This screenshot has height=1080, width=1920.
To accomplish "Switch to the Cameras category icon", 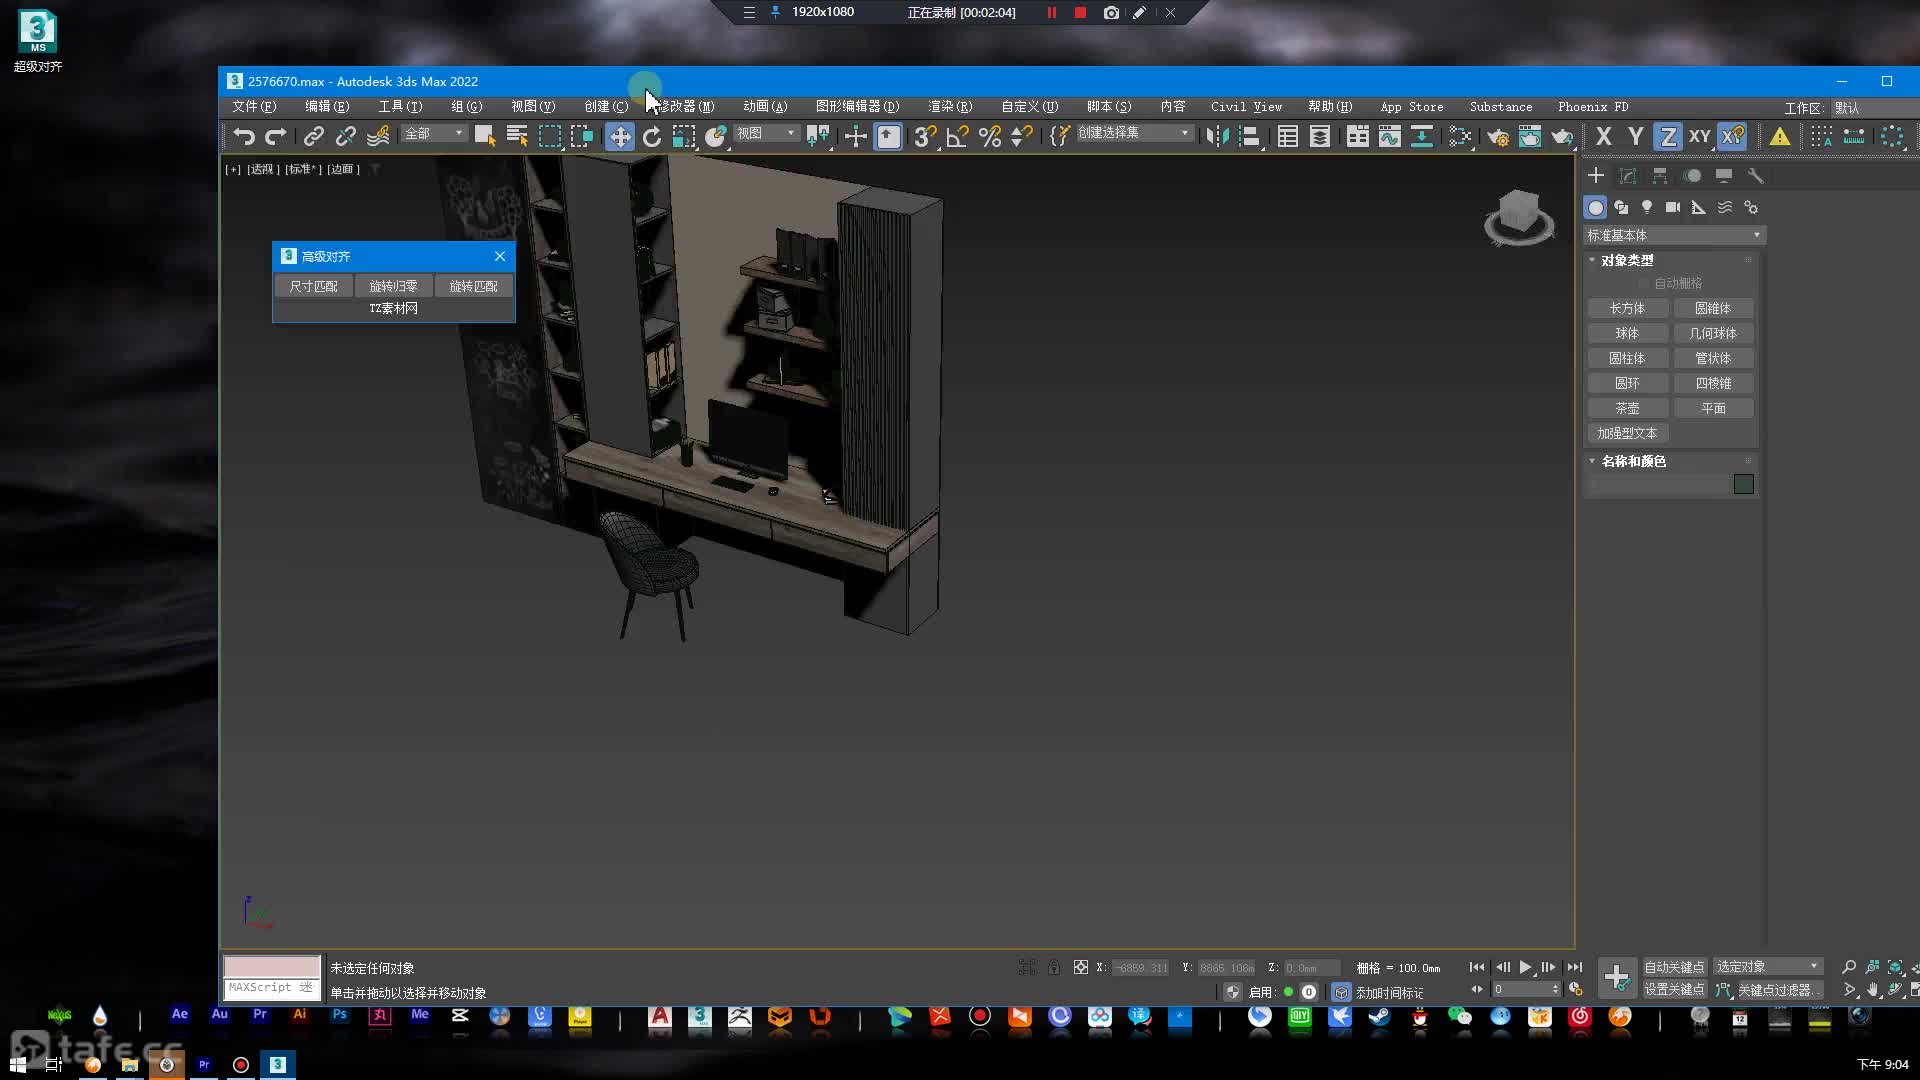I will (x=1673, y=207).
